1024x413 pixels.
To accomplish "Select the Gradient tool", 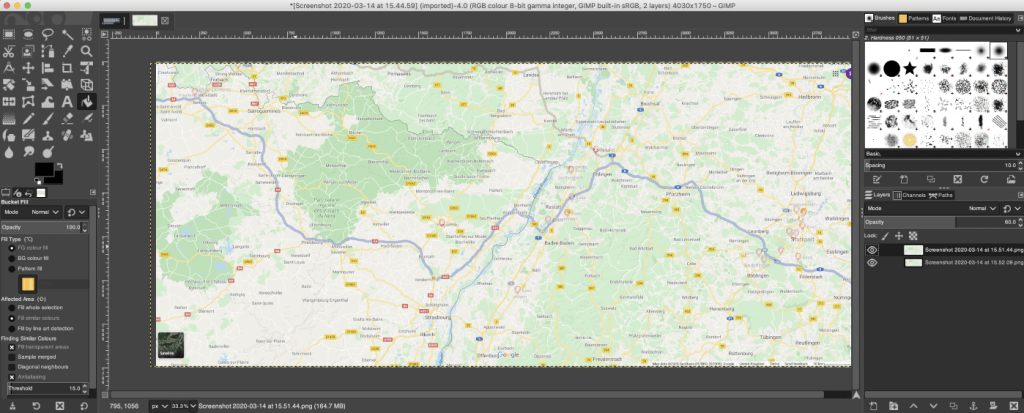I will (x=8, y=118).
